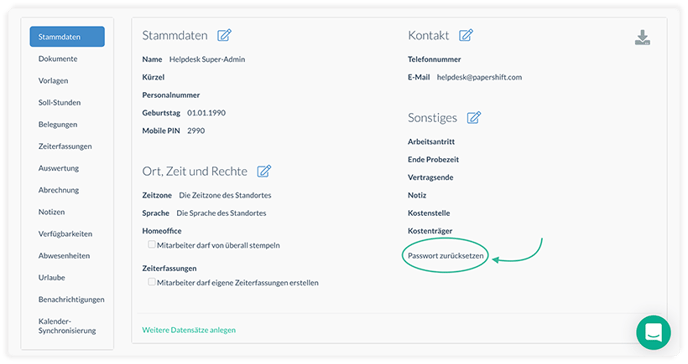Go to Notizen in the sidebar

point(51,212)
